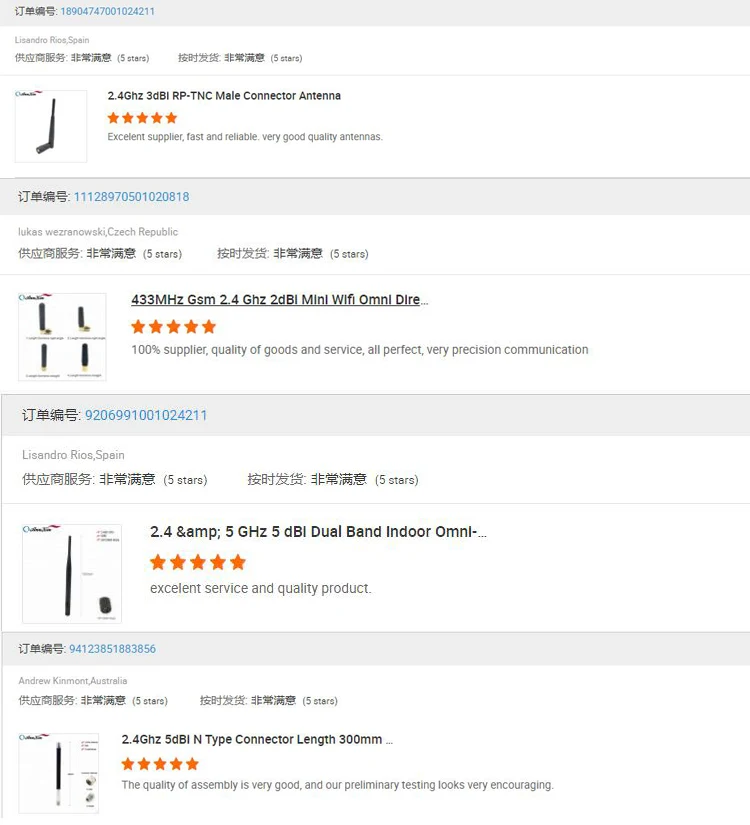Click the RP-TNC Male Connector Antenna title
This screenshot has width=750, height=825.
224,96
